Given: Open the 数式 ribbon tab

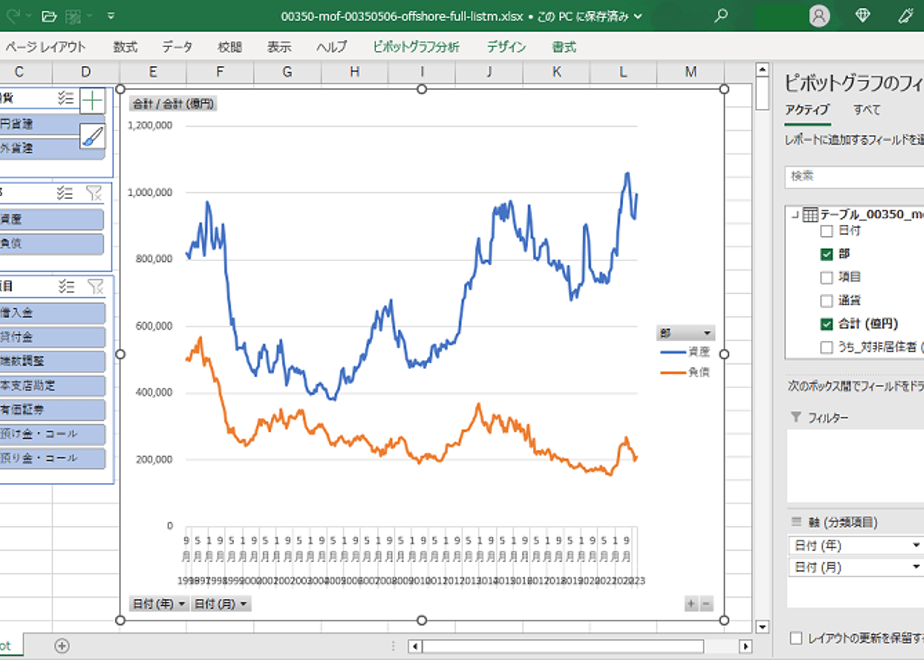Looking at the screenshot, I should click(x=125, y=47).
